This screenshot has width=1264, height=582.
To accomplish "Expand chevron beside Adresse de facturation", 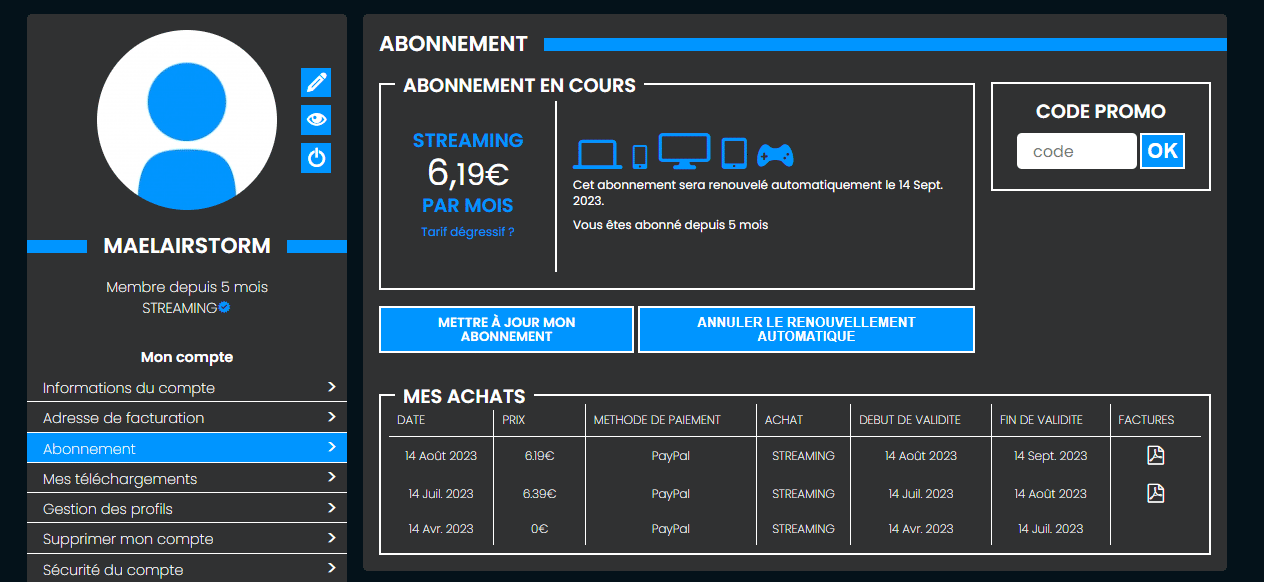I will click(332, 416).
